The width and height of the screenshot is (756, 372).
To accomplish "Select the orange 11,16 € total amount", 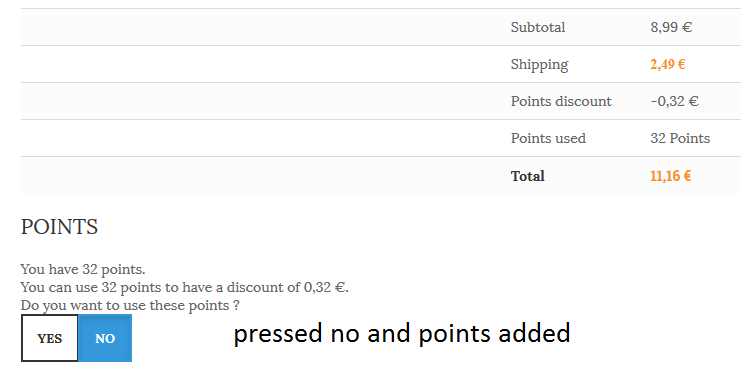I will (670, 176).
